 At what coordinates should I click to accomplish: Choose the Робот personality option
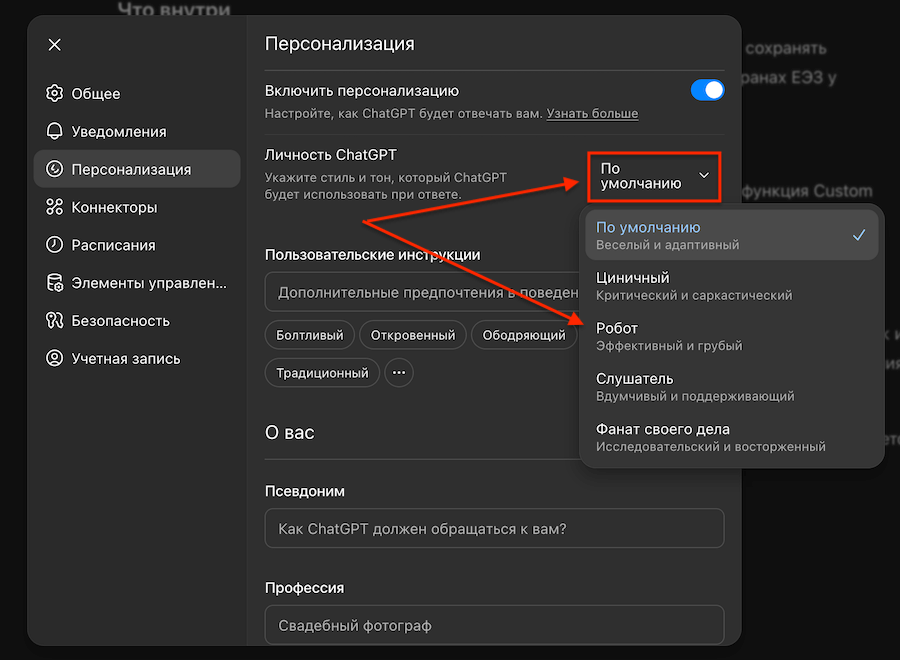point(732,336)
